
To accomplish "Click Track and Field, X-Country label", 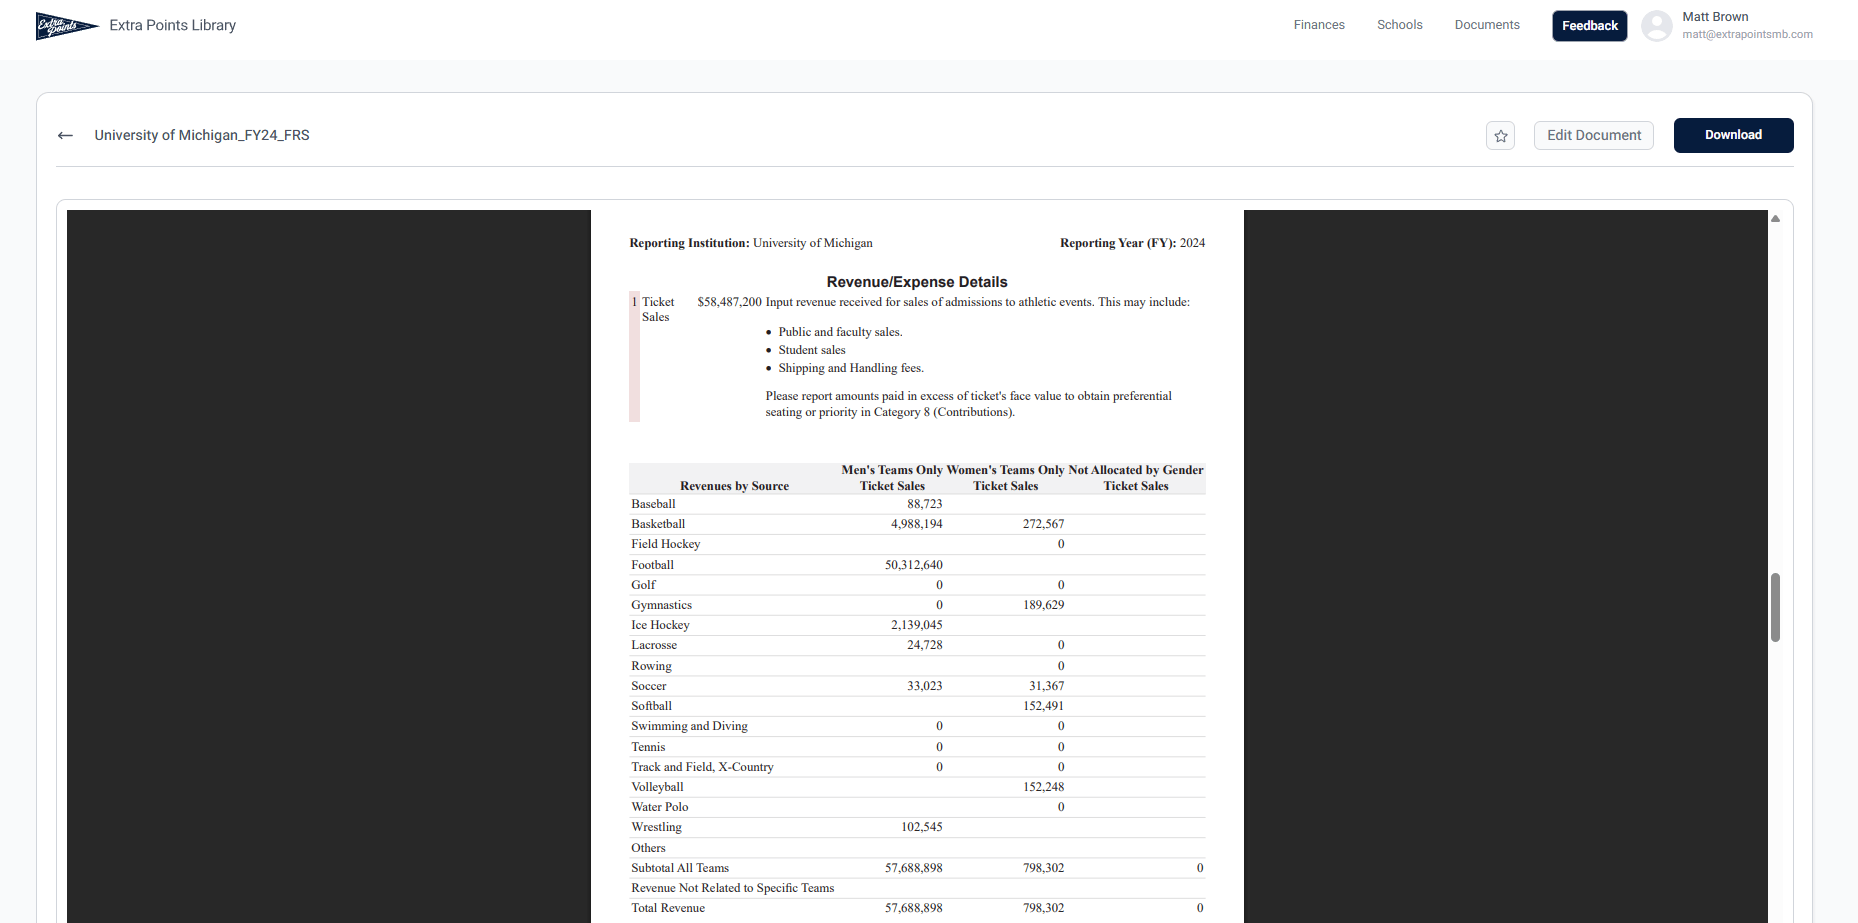I will [702, 767].
